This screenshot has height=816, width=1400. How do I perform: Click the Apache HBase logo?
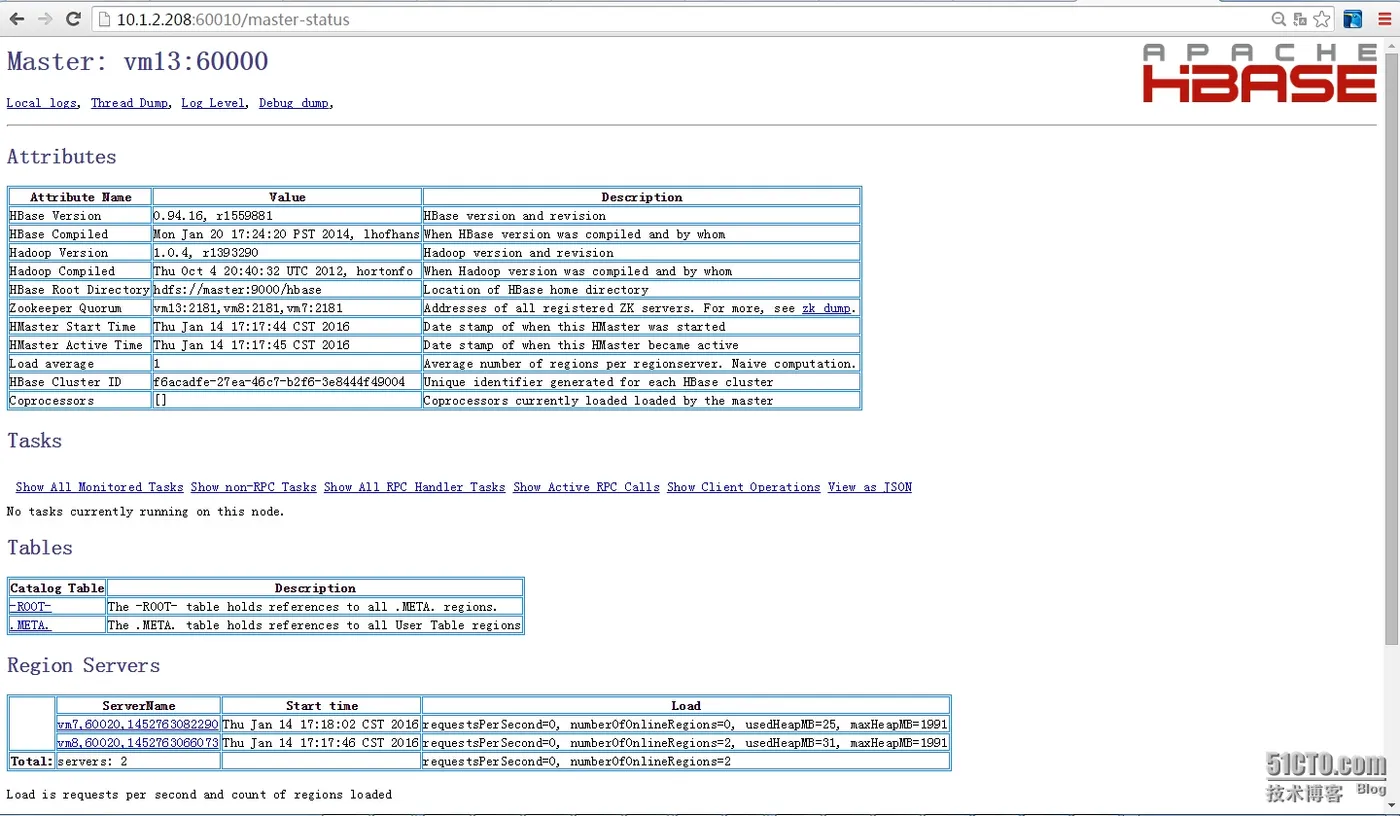coord(1260,73)
